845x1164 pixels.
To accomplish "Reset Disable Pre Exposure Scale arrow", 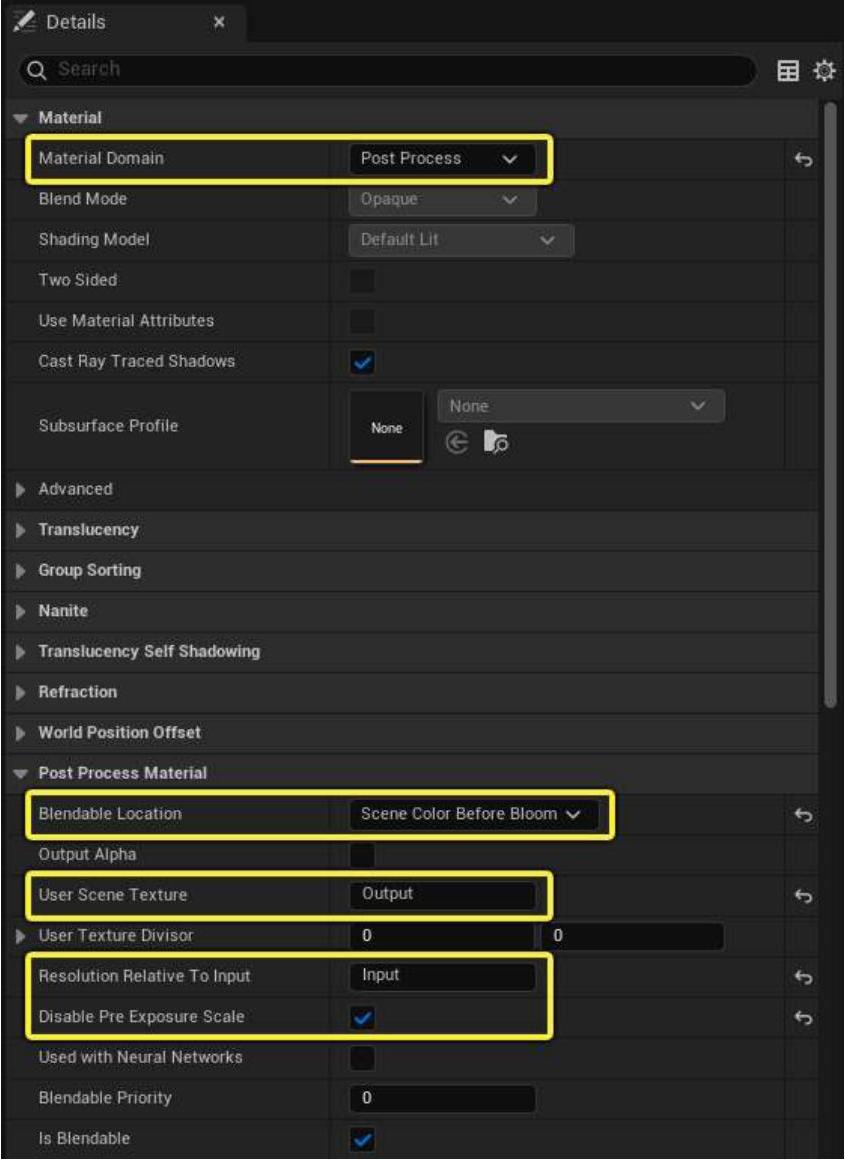I will tap(801, 1018).
